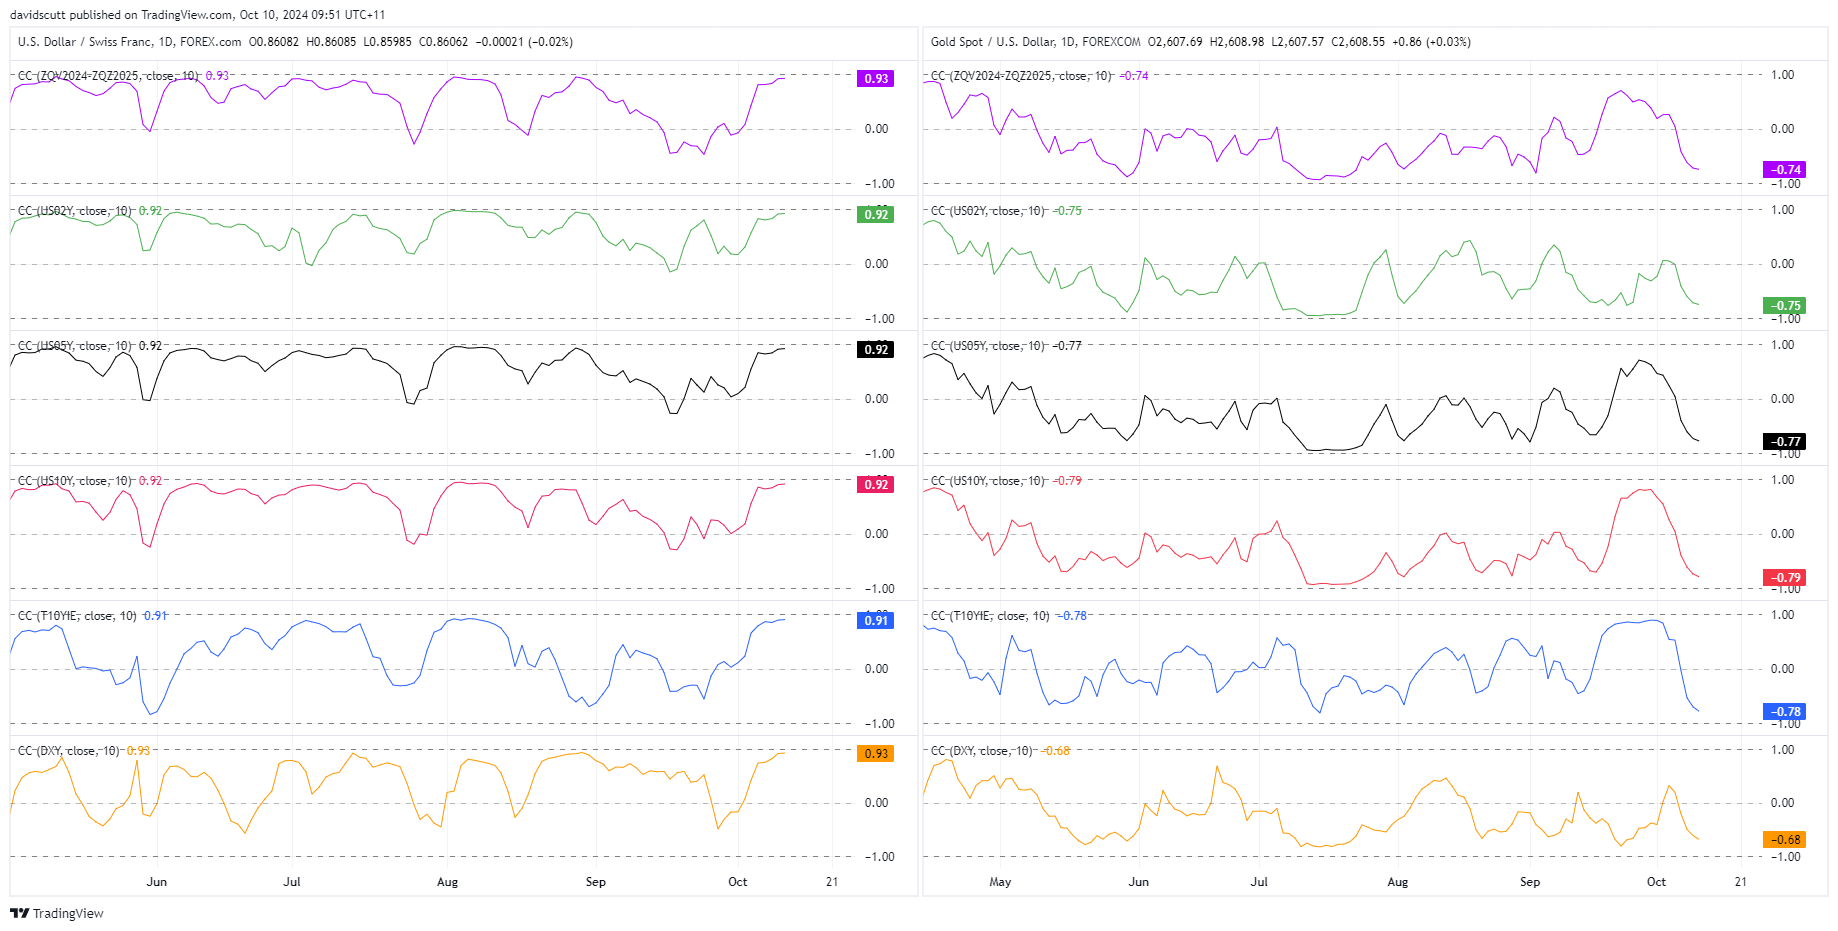
Task: Click the Aug label on Gold time axis
Action: pyautogui.click(x=1398, y=882)
